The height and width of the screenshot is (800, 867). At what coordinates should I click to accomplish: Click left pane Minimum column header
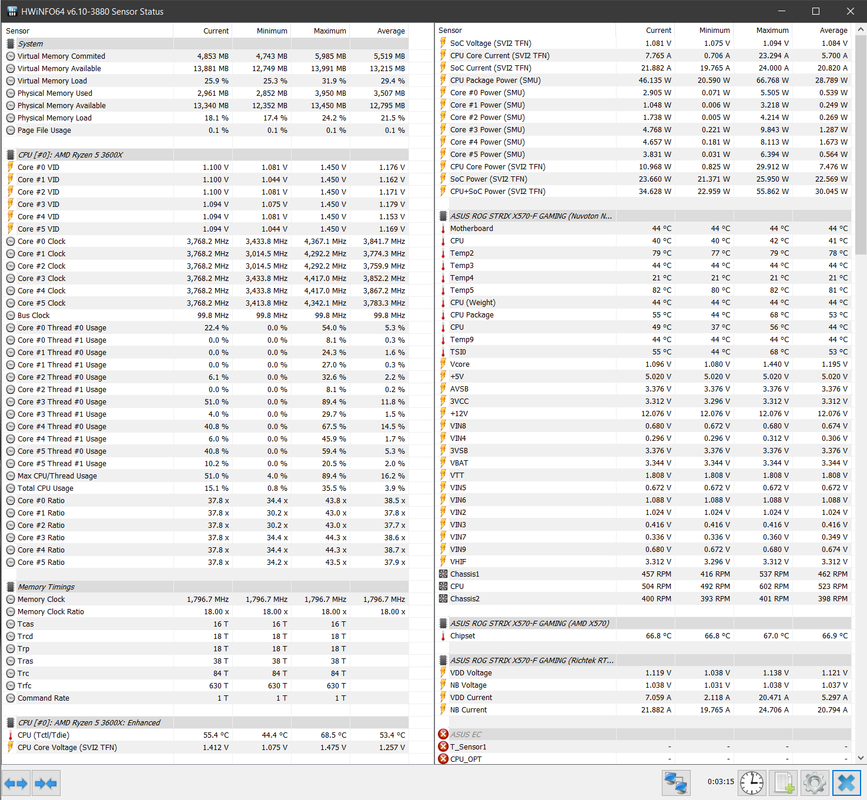262,31
